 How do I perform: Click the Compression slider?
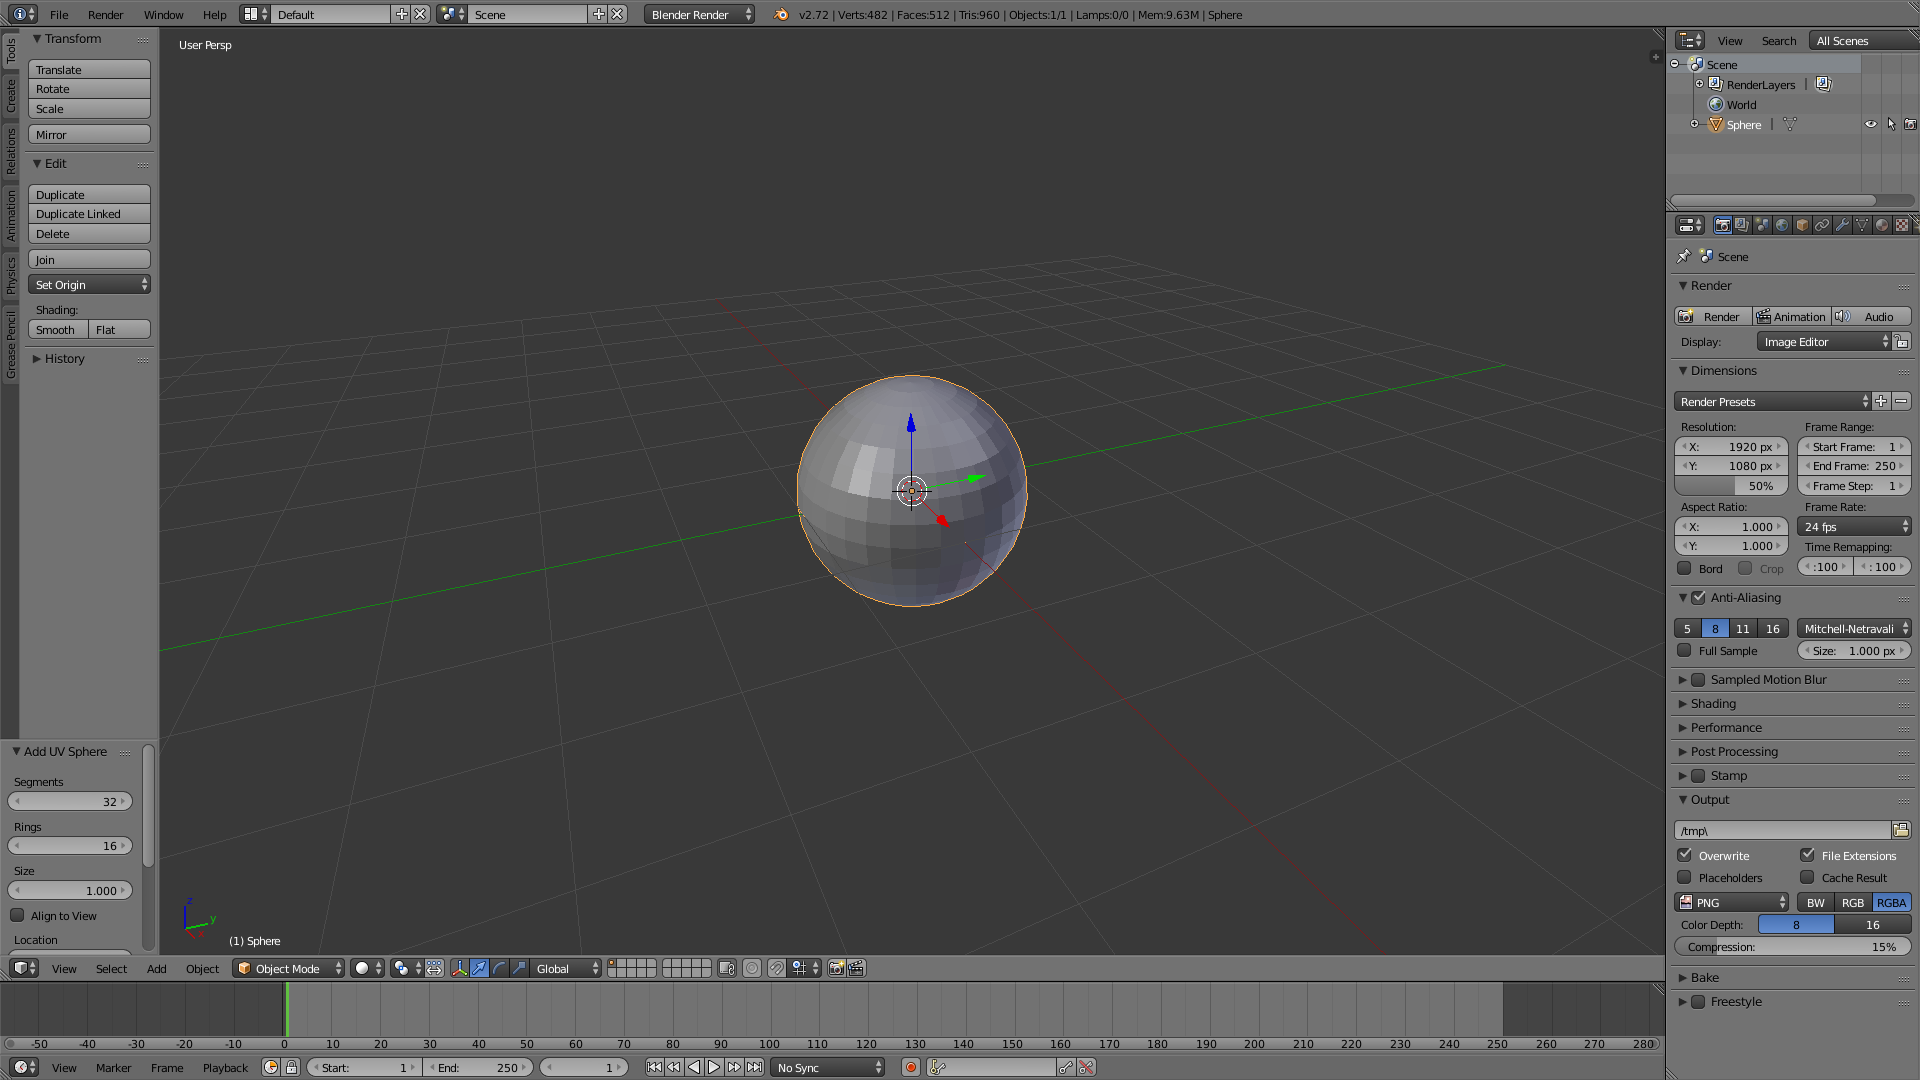point(1792,947)
